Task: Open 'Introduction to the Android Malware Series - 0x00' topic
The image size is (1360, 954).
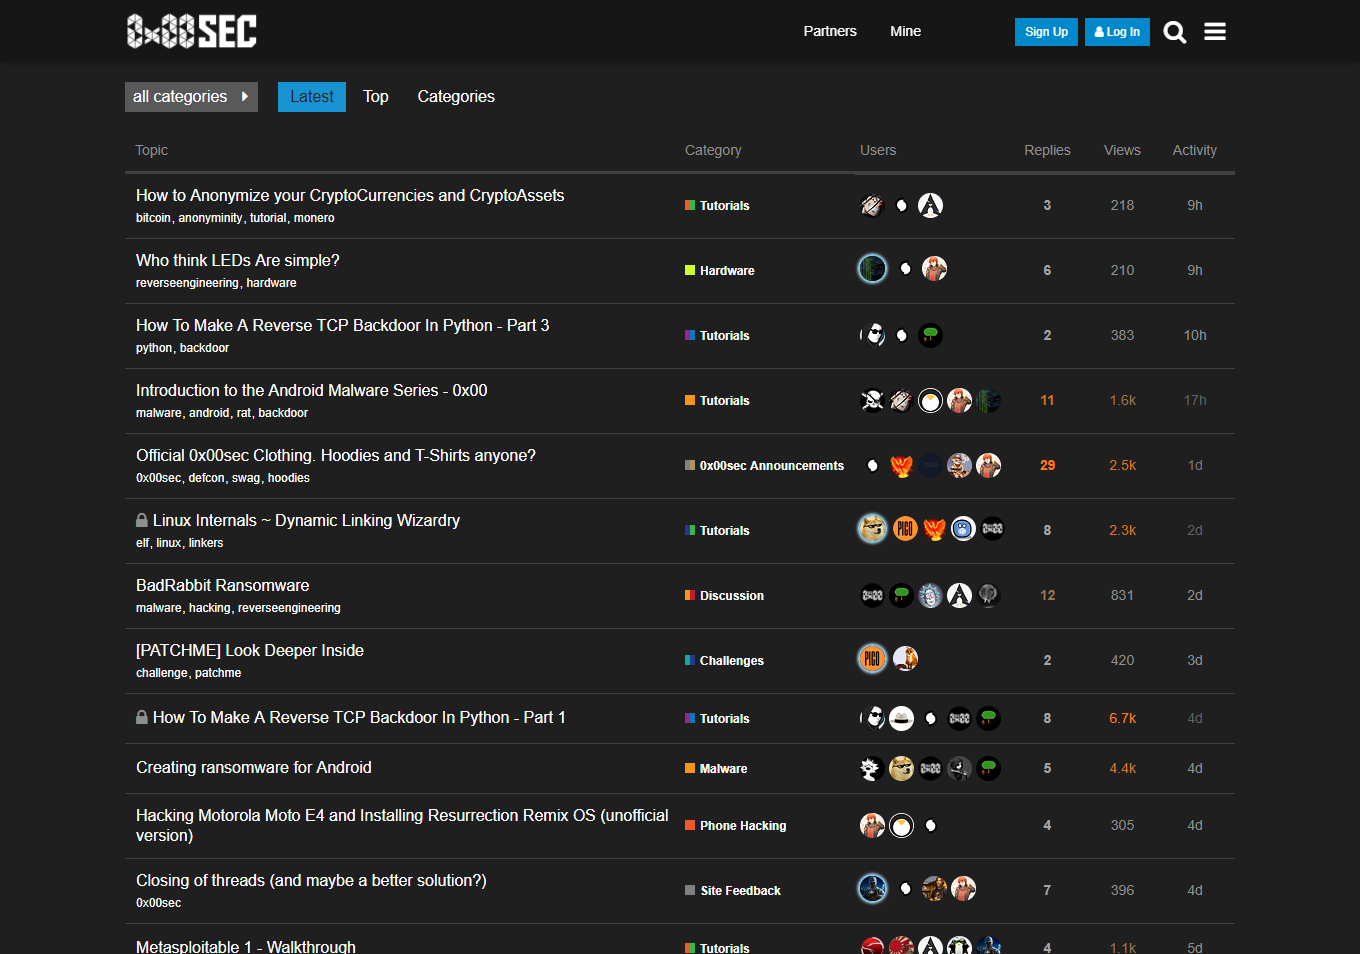Action: point(312,390)
